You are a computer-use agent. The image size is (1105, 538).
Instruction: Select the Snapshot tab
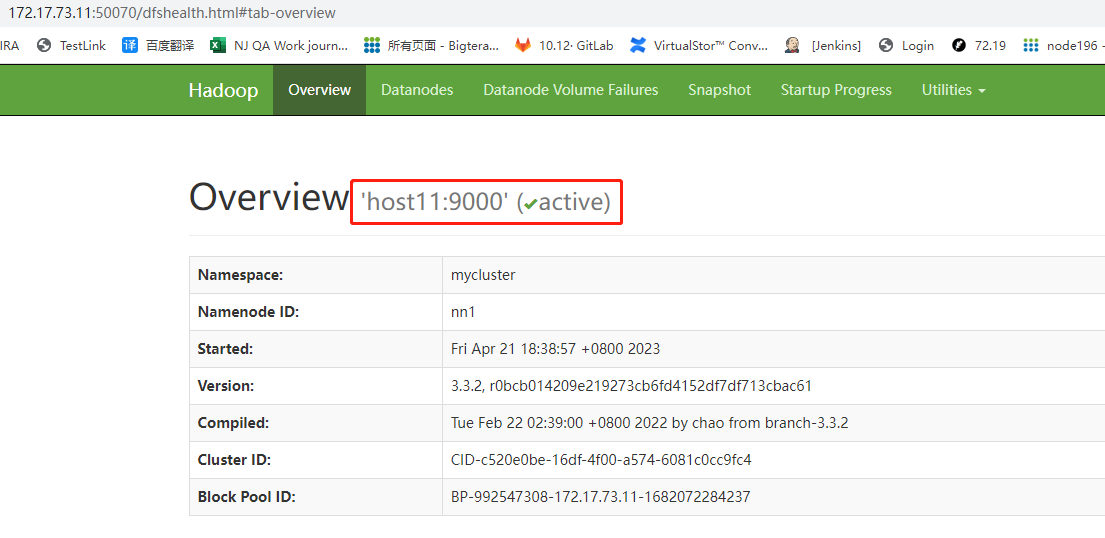(719, 90)
